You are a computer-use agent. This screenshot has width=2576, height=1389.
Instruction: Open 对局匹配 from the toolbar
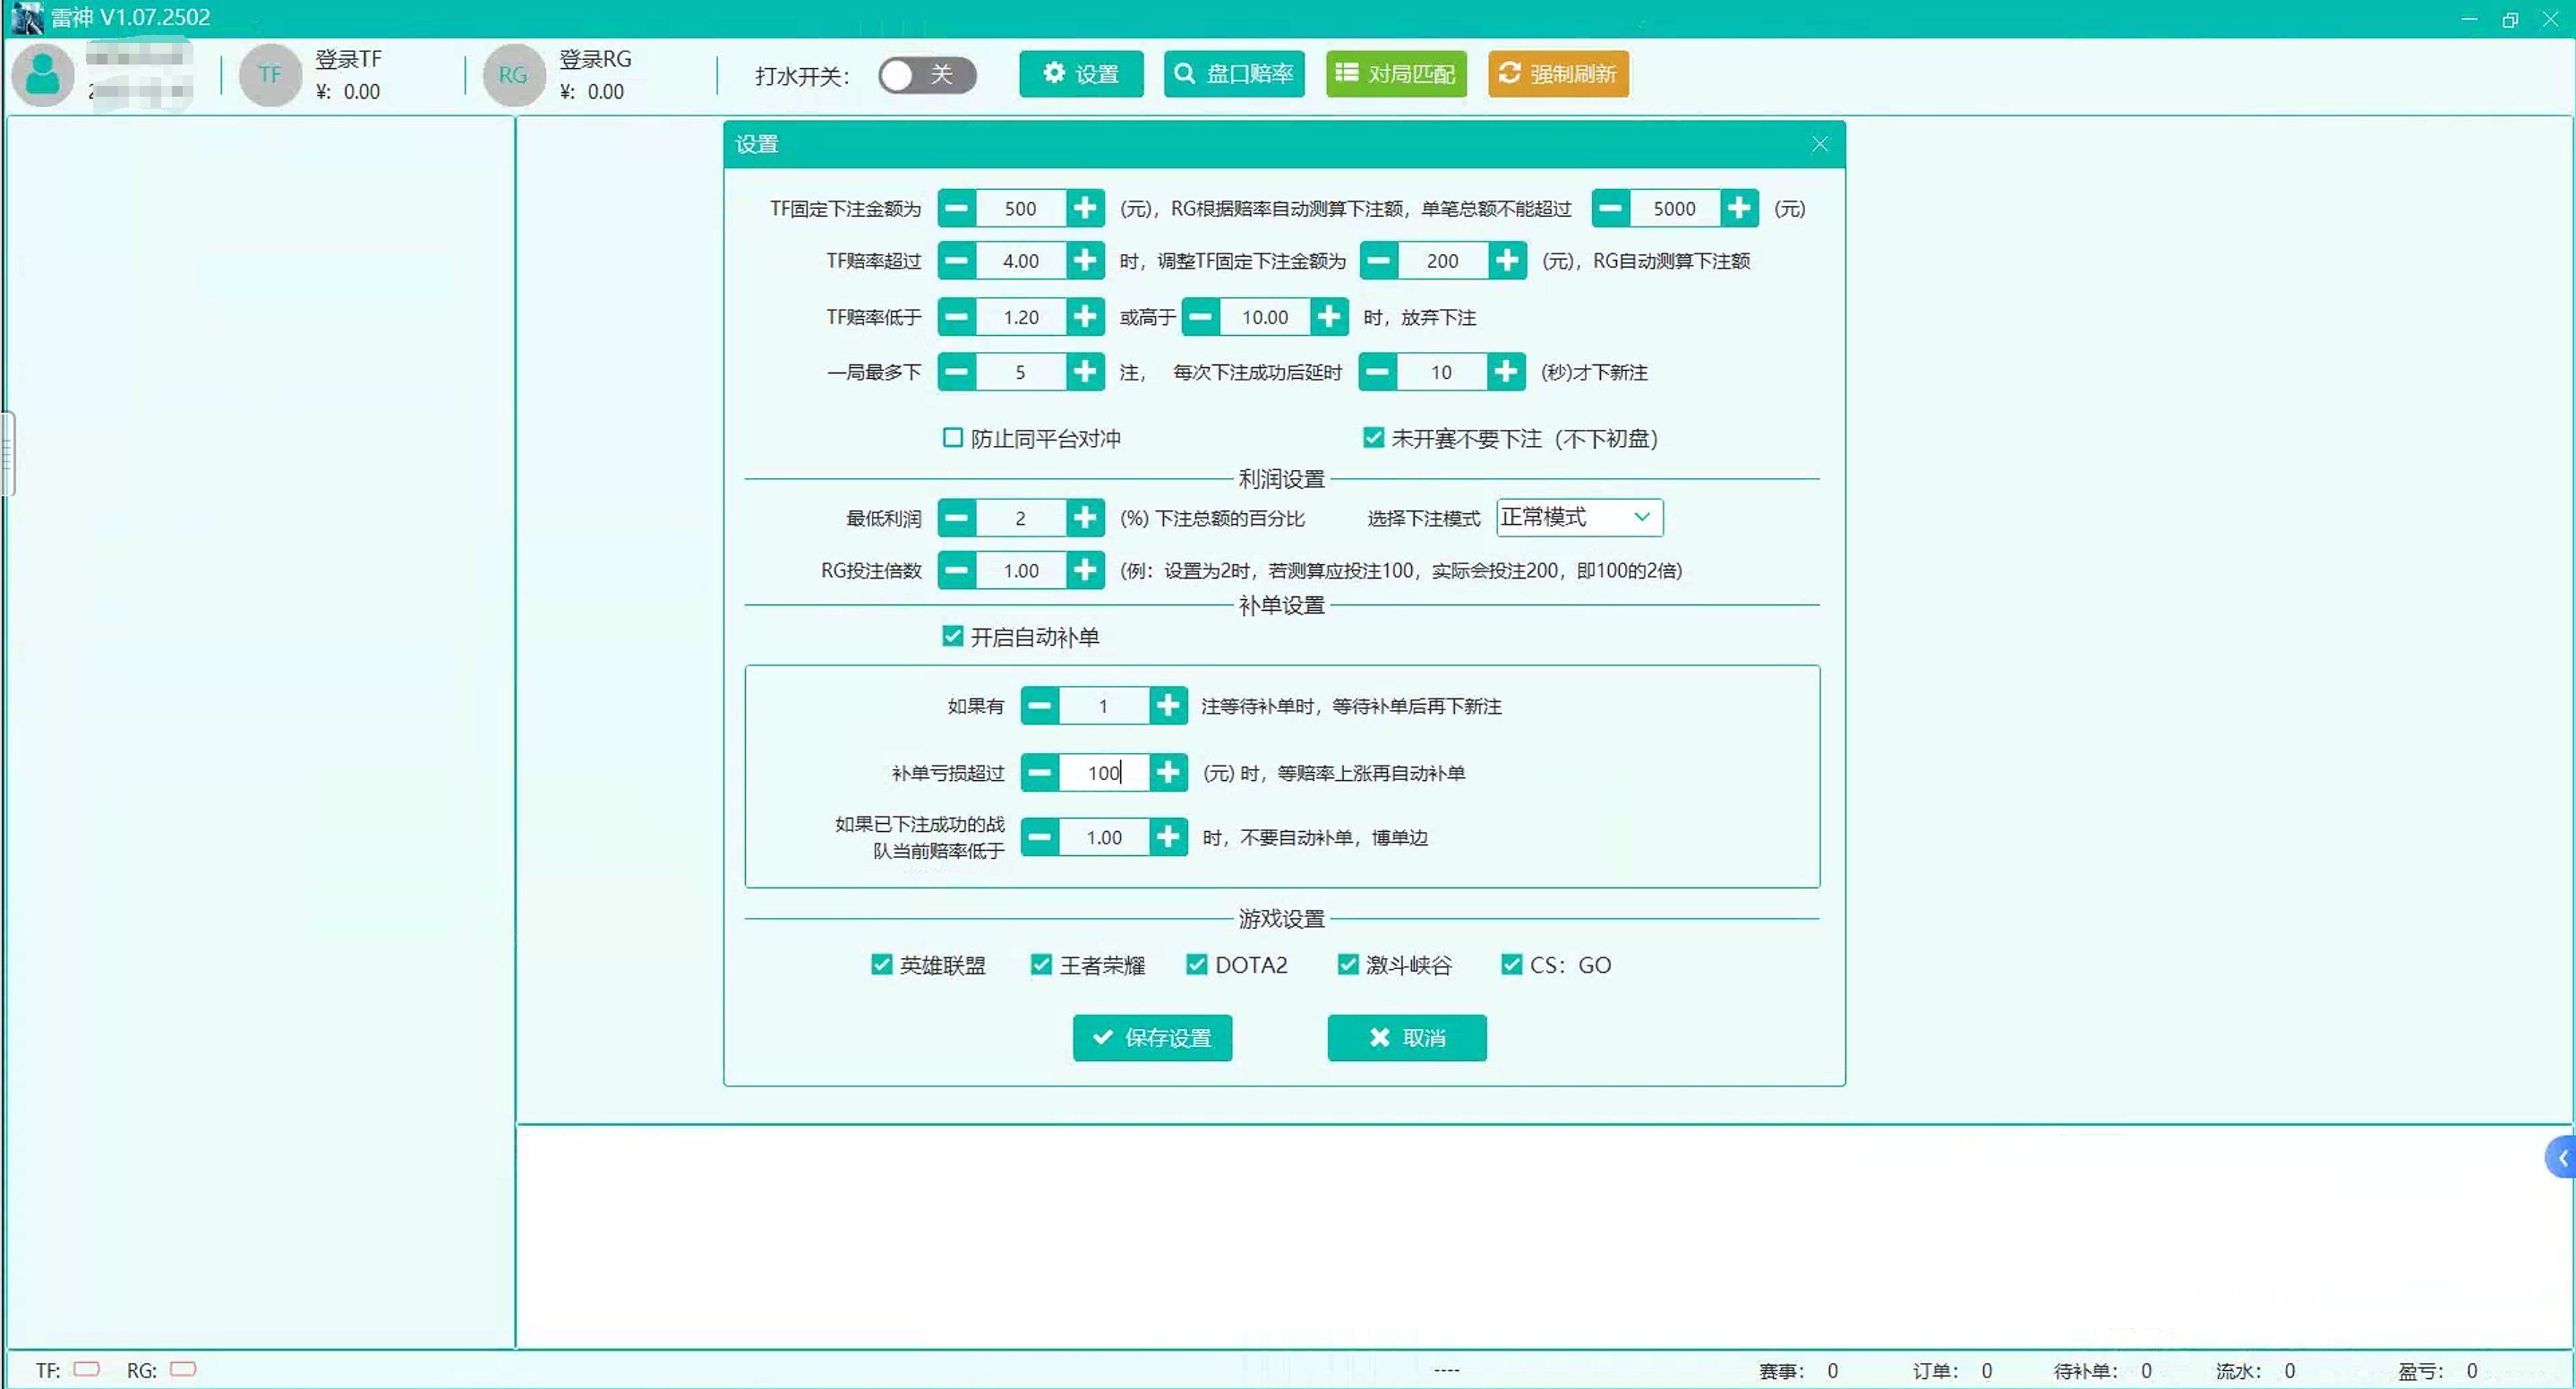click(x=1396, y=74)
